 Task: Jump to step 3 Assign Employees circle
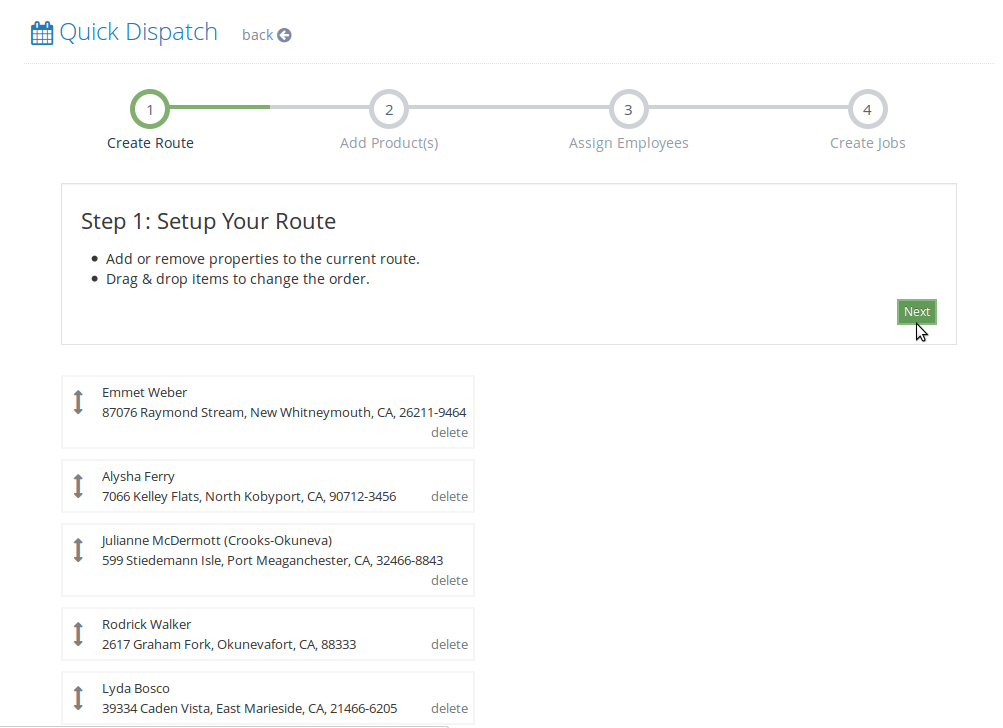click(628, 110)
